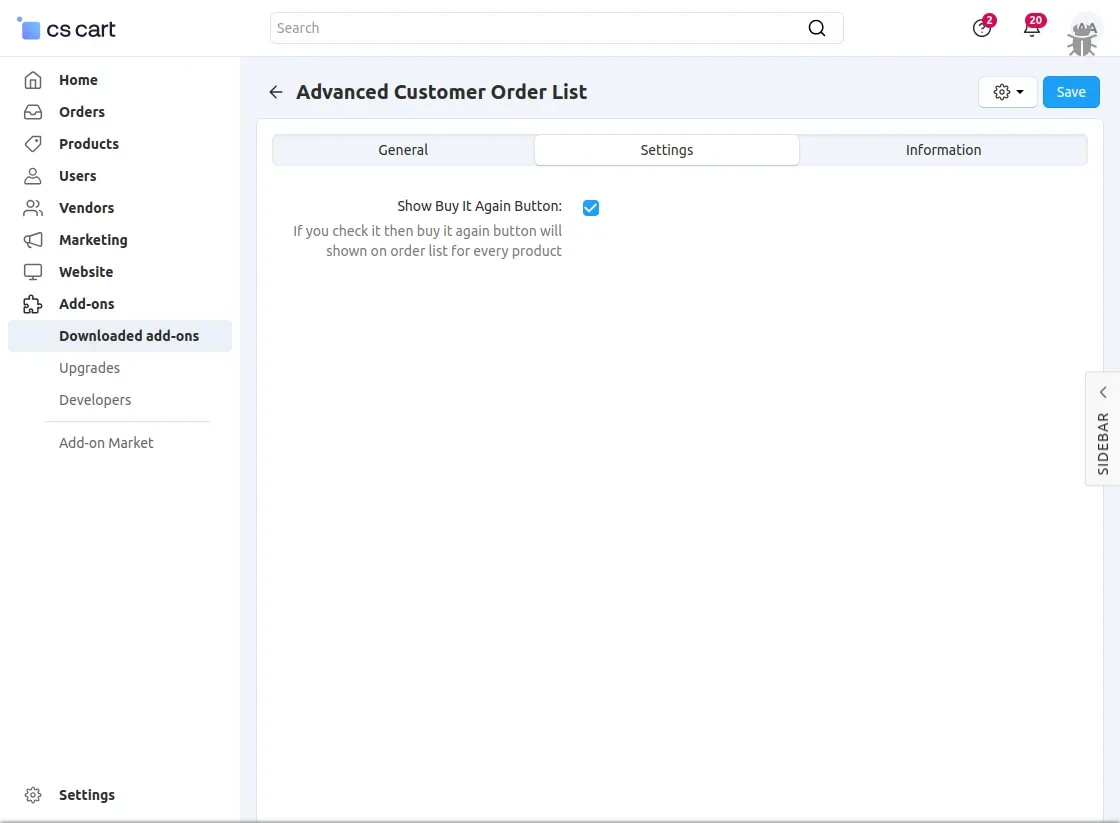Switch to the General tab
Image resolution: width=1120 pixels, height=823 pixels.
tap(403, 150)
